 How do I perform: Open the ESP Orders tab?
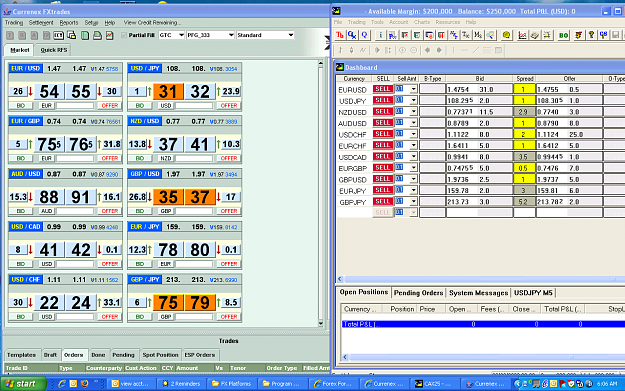point(200,355)
